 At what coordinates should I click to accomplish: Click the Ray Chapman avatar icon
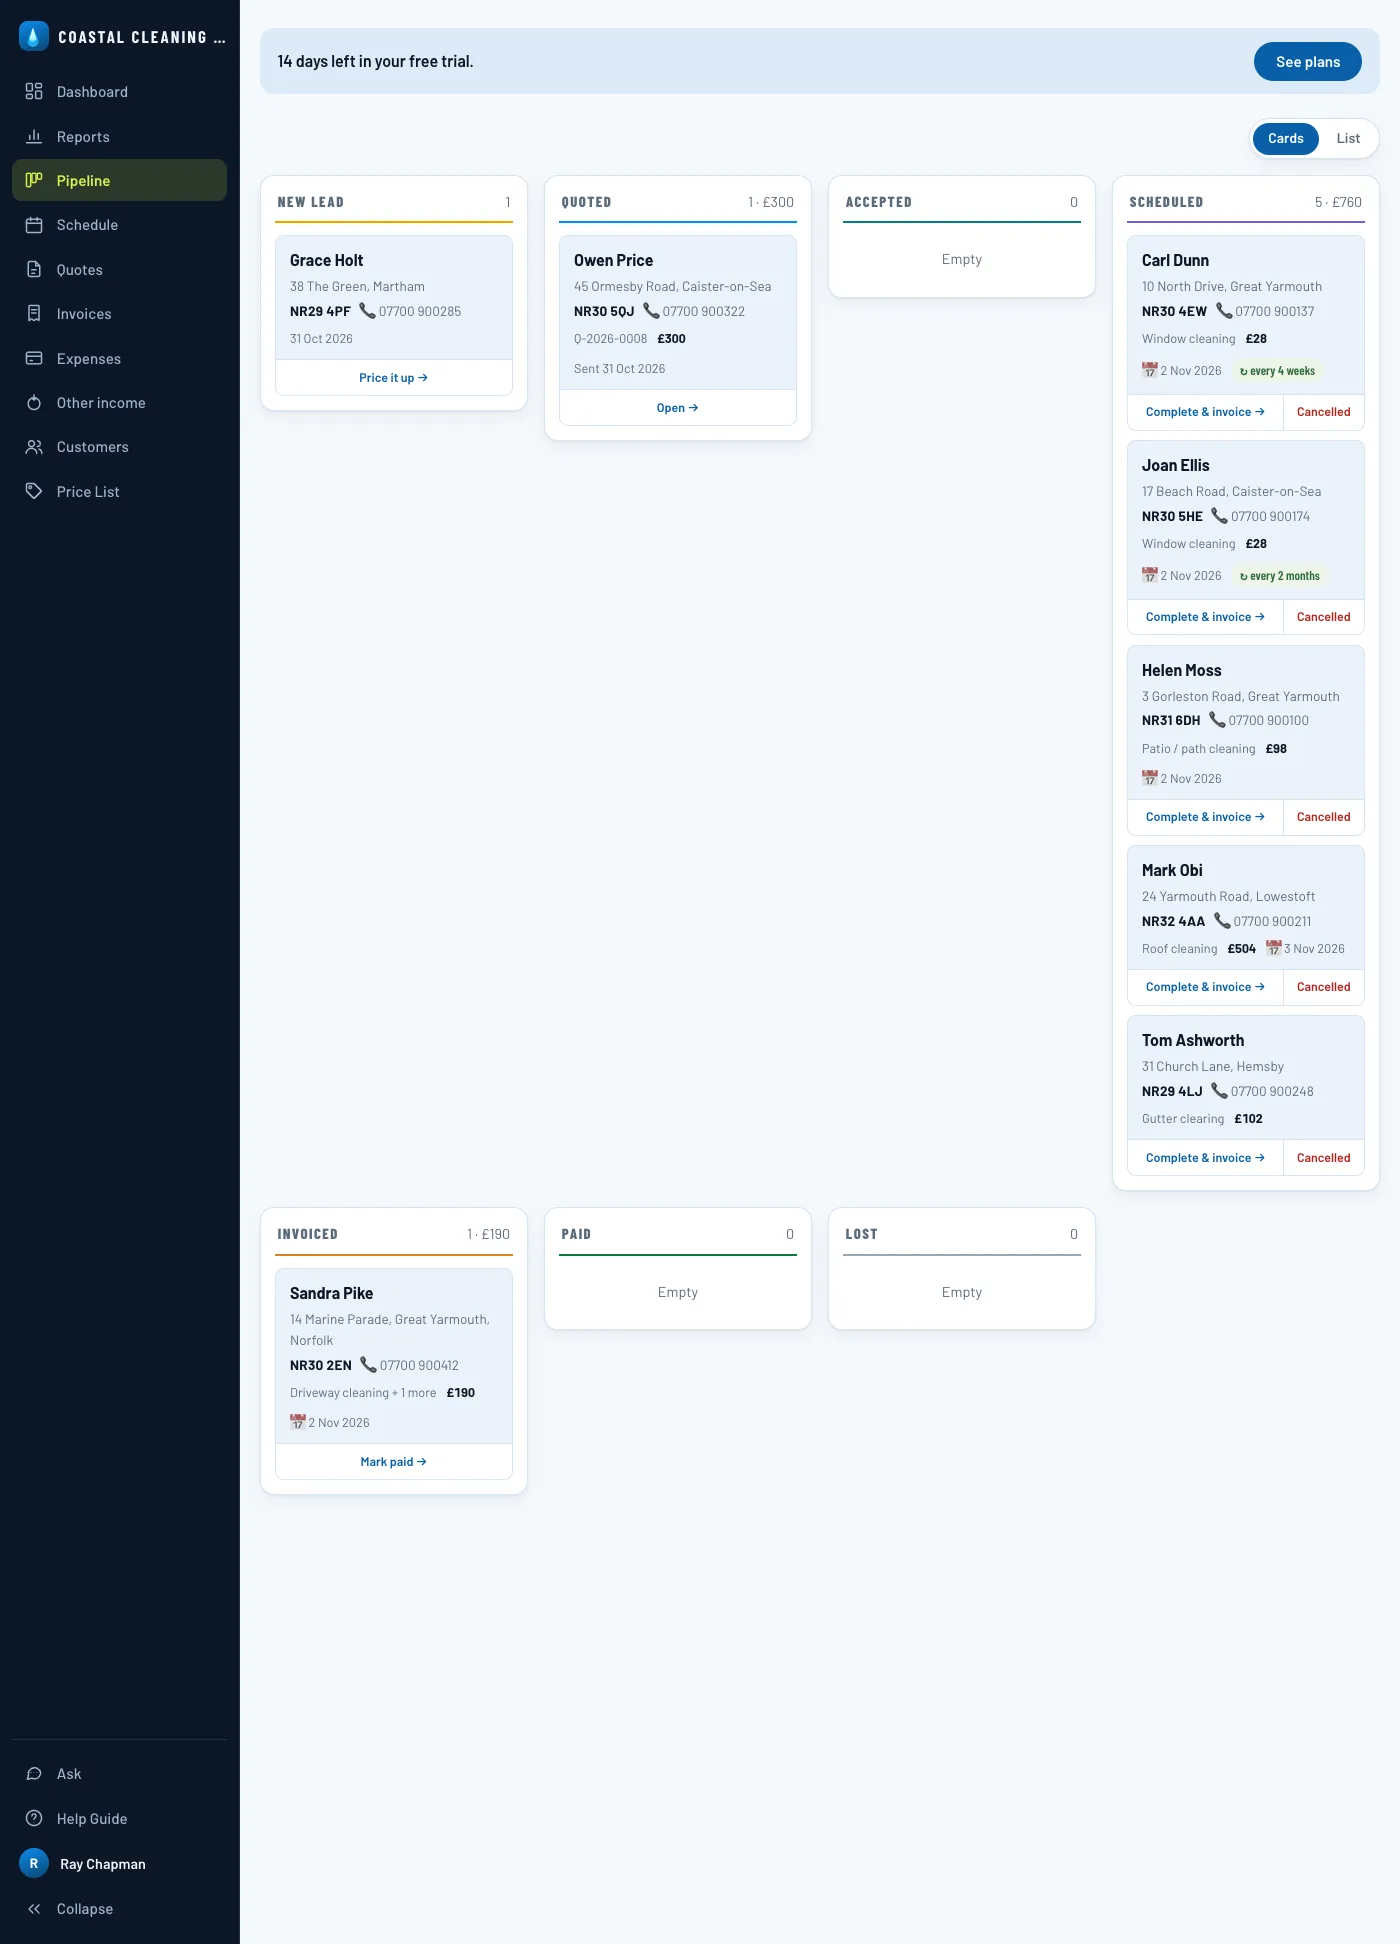(x=34, y=1863)
